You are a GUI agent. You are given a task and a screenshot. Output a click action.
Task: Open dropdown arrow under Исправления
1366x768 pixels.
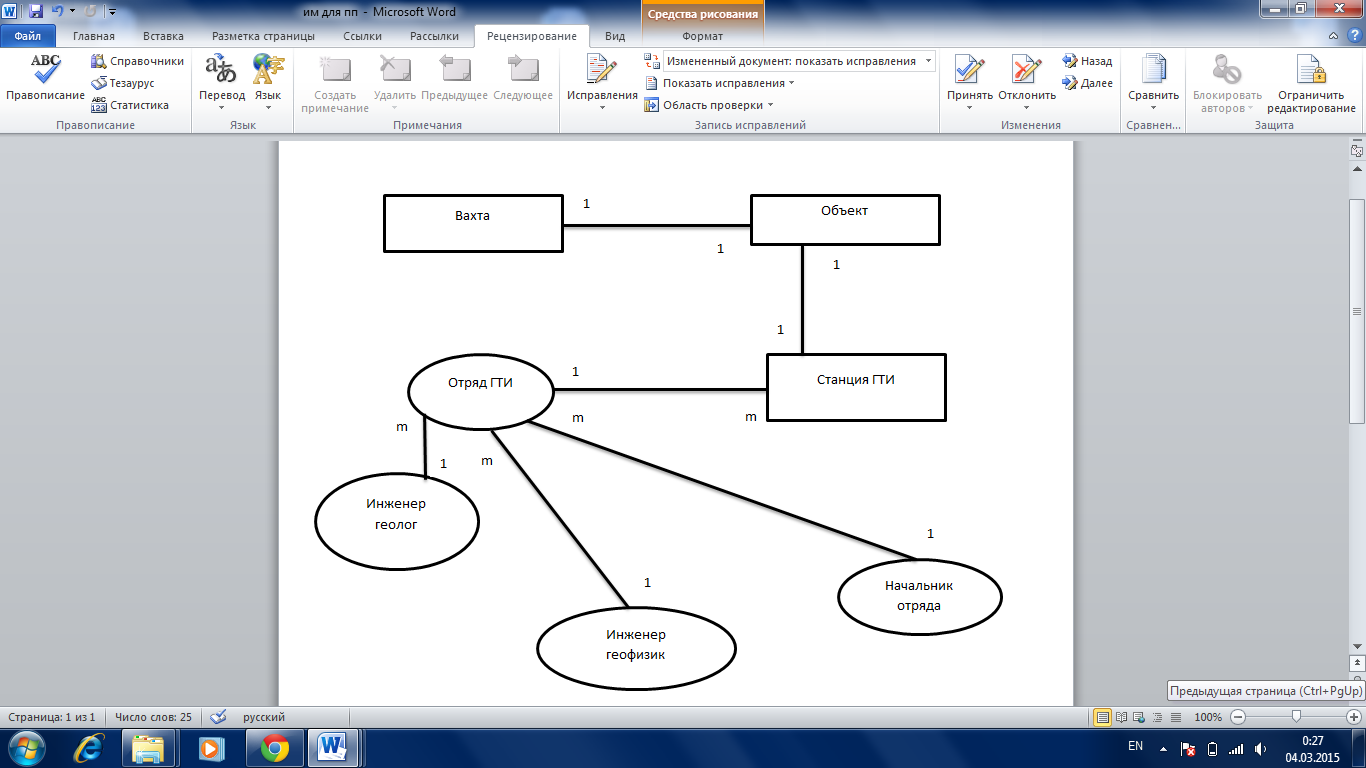click(602, 108)
